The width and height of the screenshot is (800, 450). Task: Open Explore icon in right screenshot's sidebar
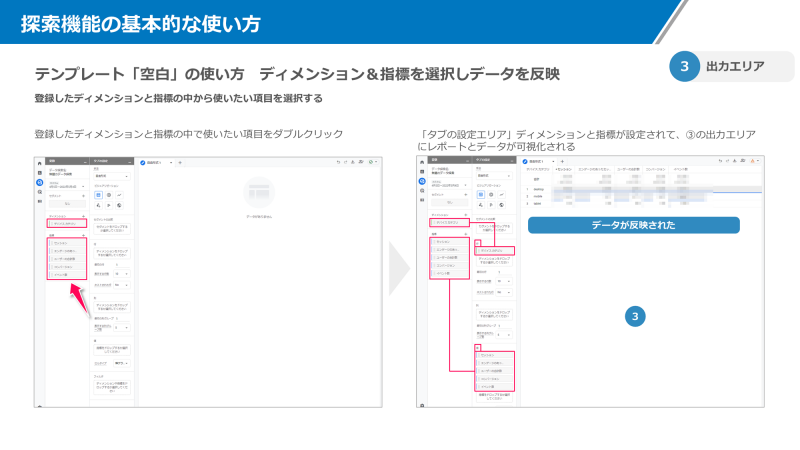[x=422, y=180]
